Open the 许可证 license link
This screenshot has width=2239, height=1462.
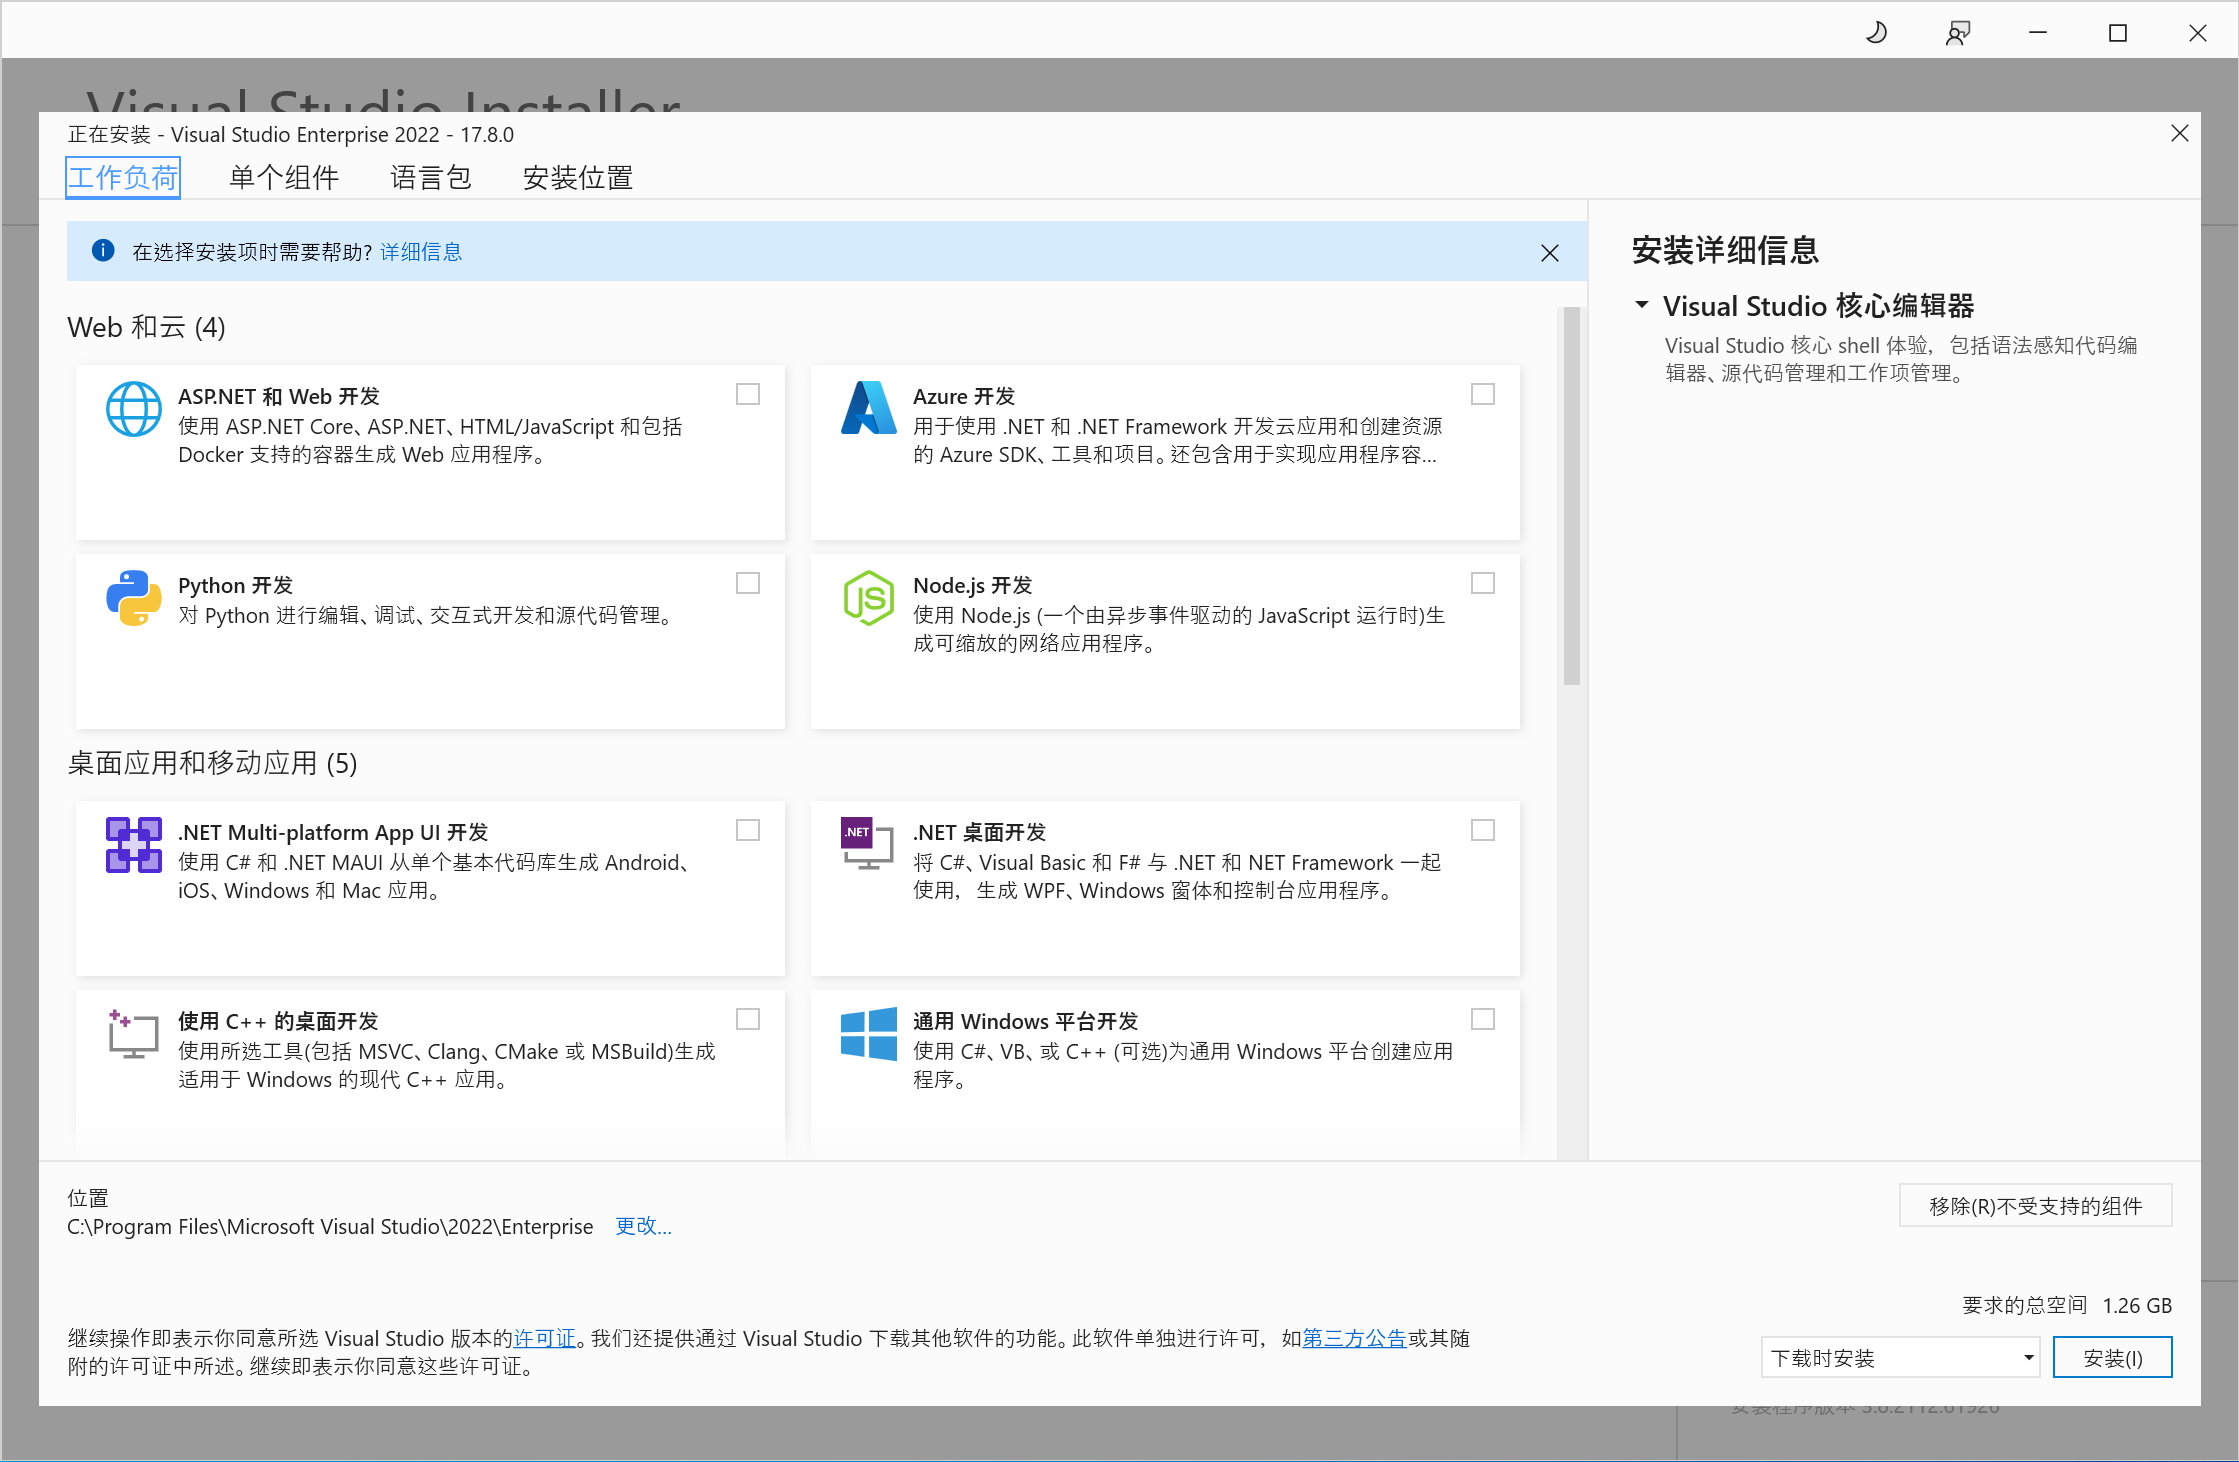click(545, 1338)
